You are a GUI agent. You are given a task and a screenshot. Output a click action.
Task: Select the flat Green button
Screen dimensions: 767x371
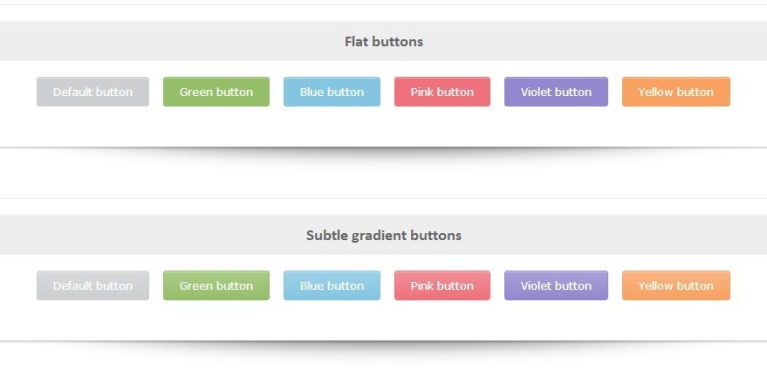coord(216,92)
